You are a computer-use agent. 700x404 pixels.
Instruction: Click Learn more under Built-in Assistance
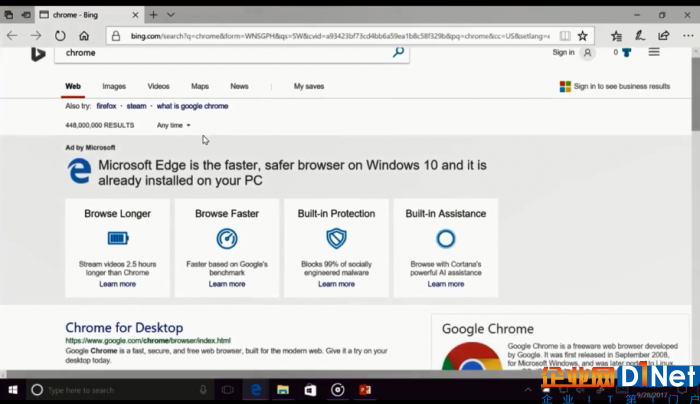pyautogui.click(x=446, y=284)
